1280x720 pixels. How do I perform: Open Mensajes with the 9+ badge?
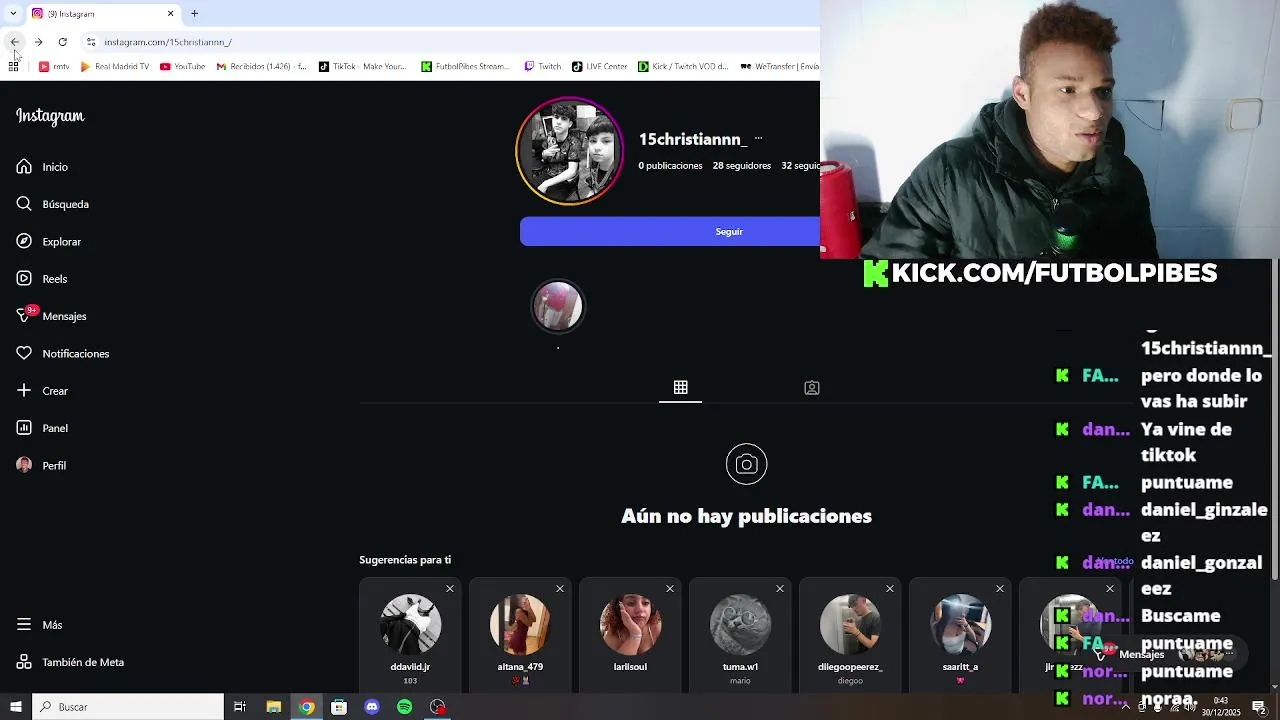tap(51, 316)
